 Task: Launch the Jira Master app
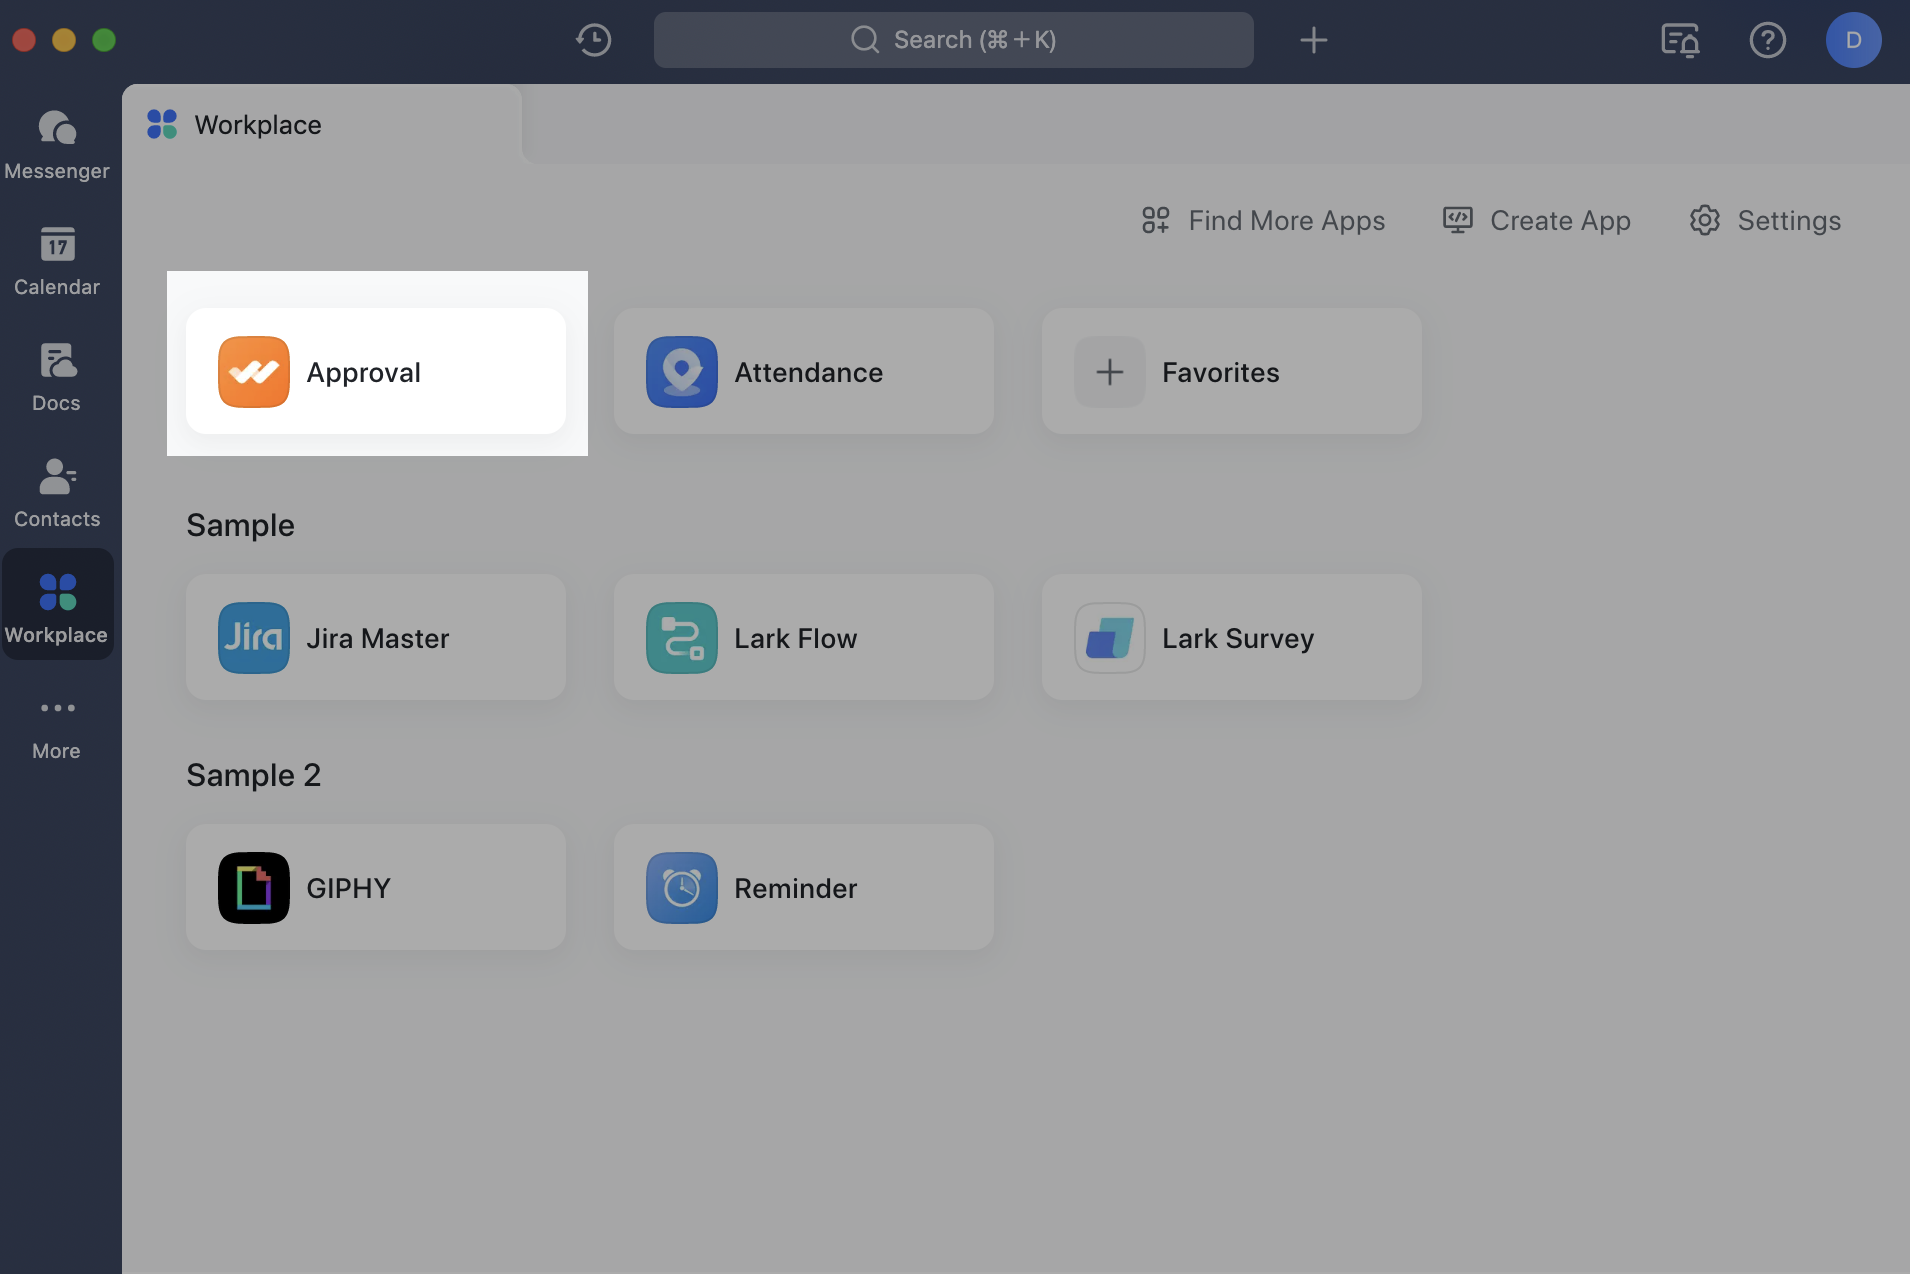pos(376,637)
